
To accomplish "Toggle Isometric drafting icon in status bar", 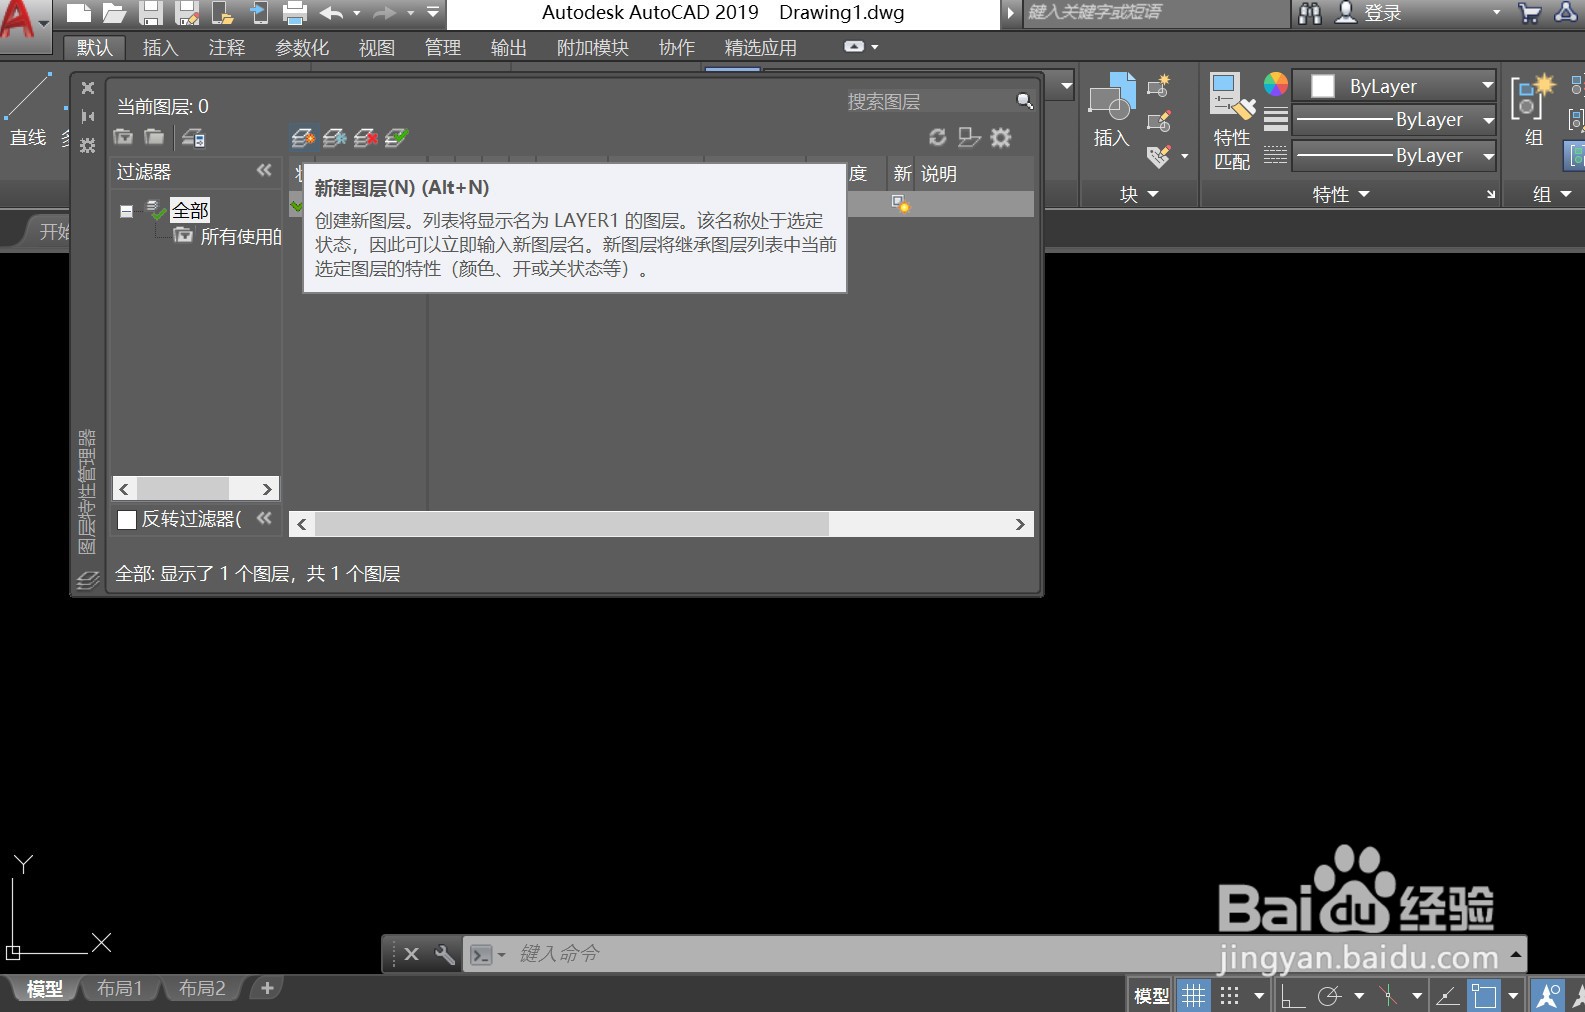I will click(1388, 995).
